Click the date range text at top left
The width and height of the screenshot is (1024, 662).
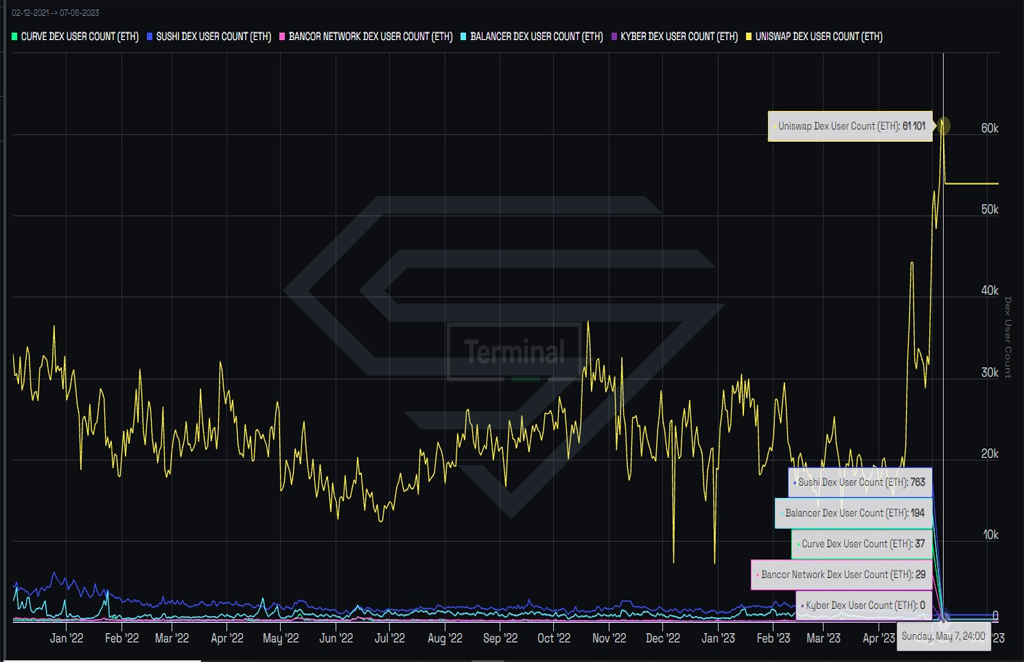(56, 12)
